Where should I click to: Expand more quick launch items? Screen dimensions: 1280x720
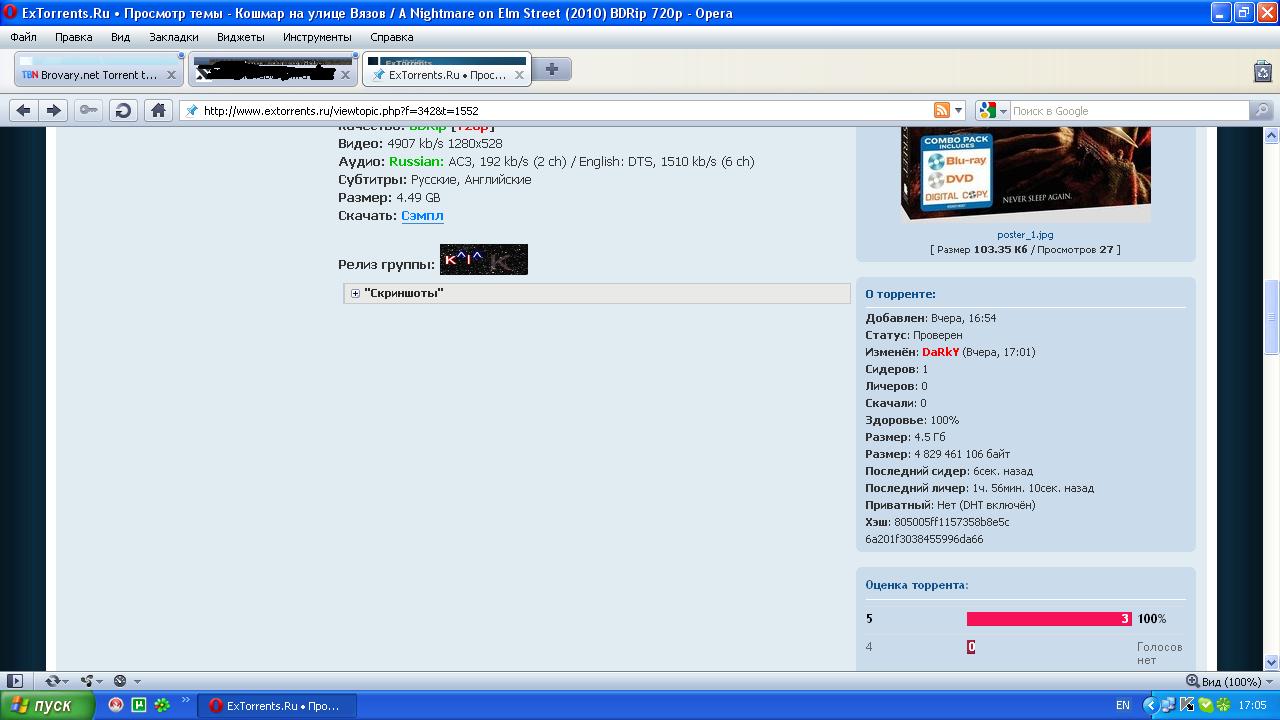[184, 701]
